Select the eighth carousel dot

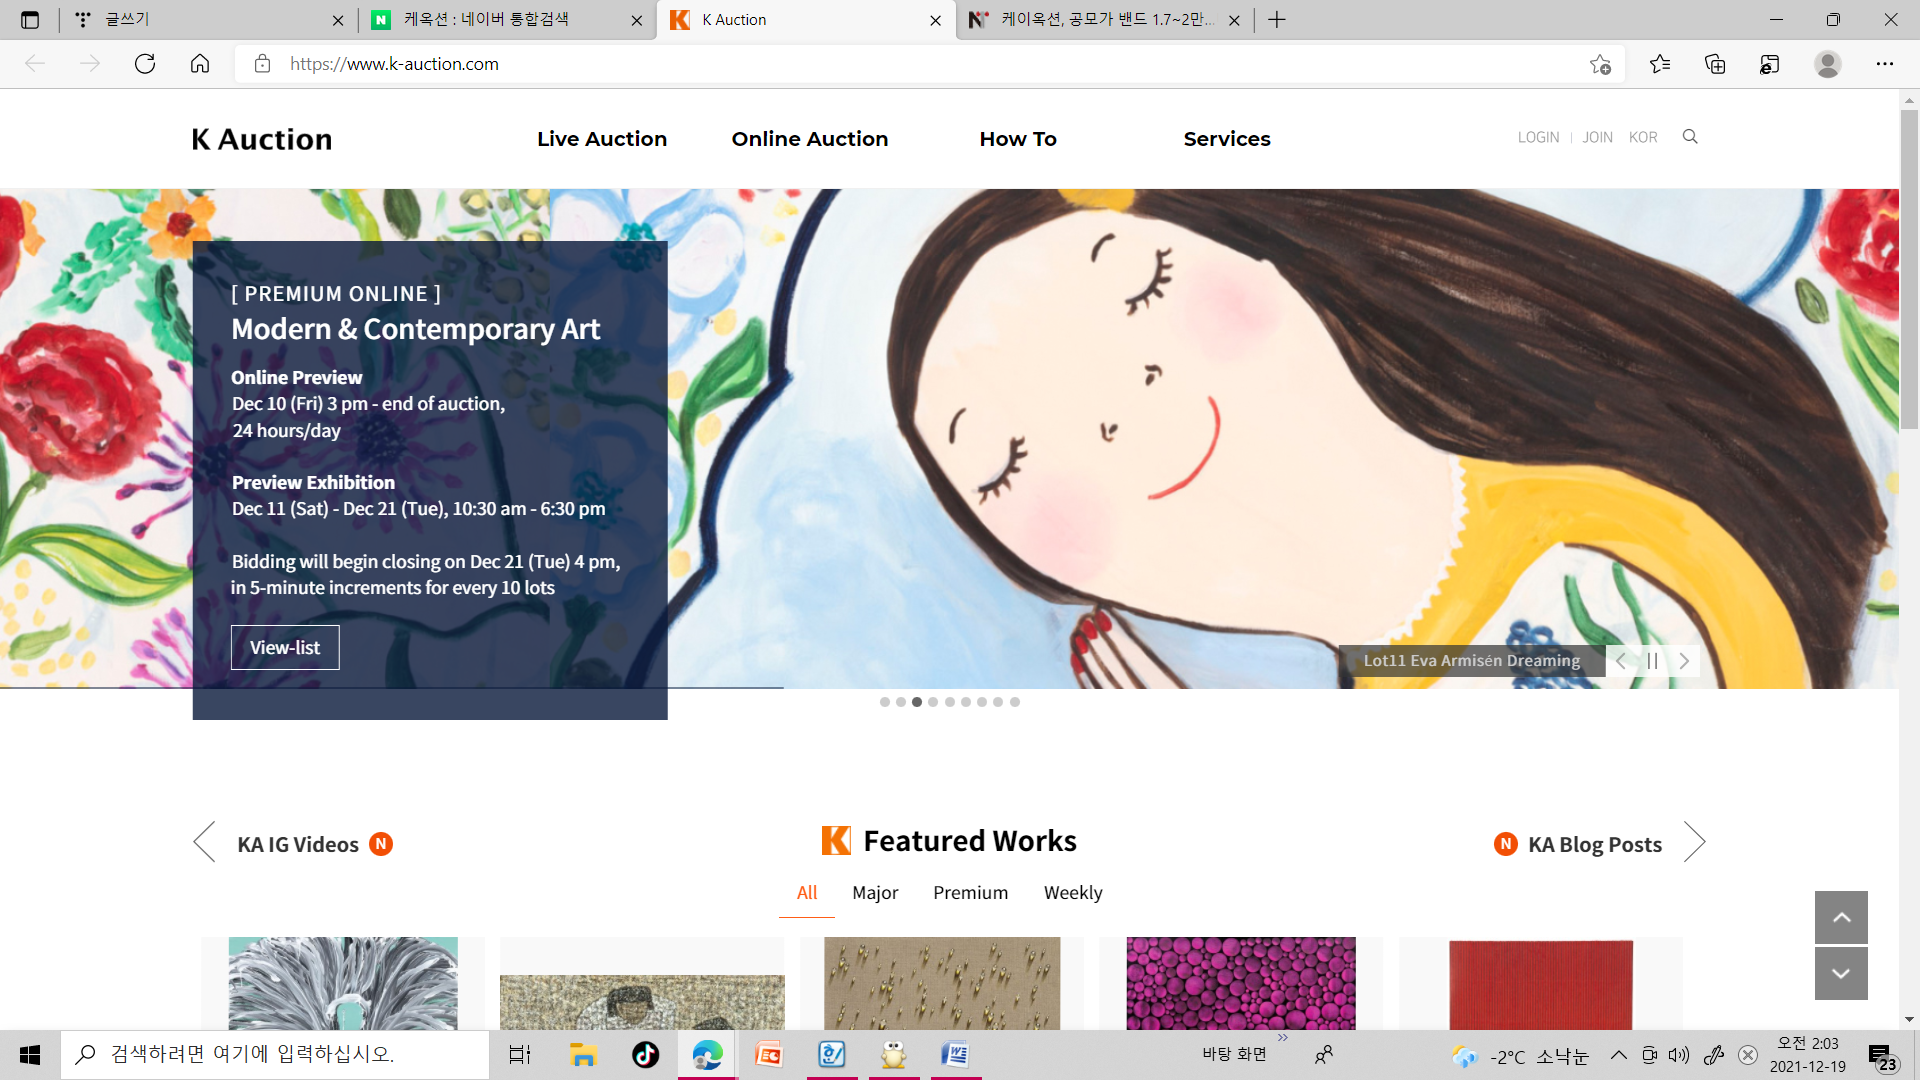[x=998, y=702]
